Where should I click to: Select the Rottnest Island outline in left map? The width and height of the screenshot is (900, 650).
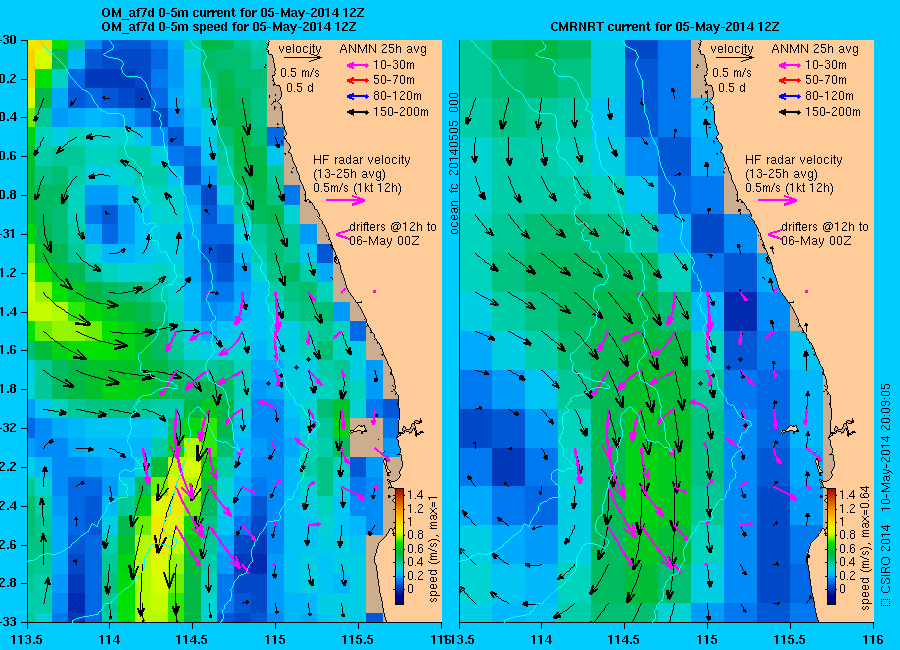359,428
